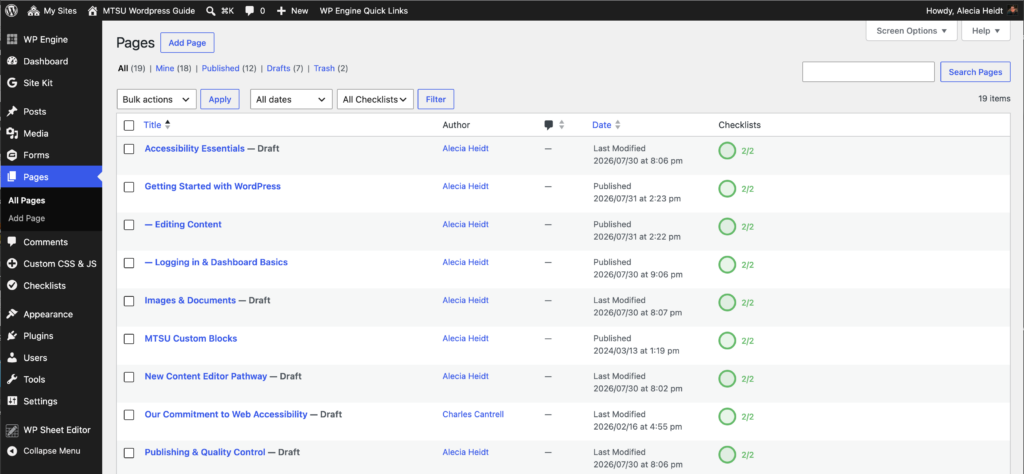Toggle the select-all checkbox in table header
The height and width of the screenshot is (474, 1024).
(x=129, y=125)
